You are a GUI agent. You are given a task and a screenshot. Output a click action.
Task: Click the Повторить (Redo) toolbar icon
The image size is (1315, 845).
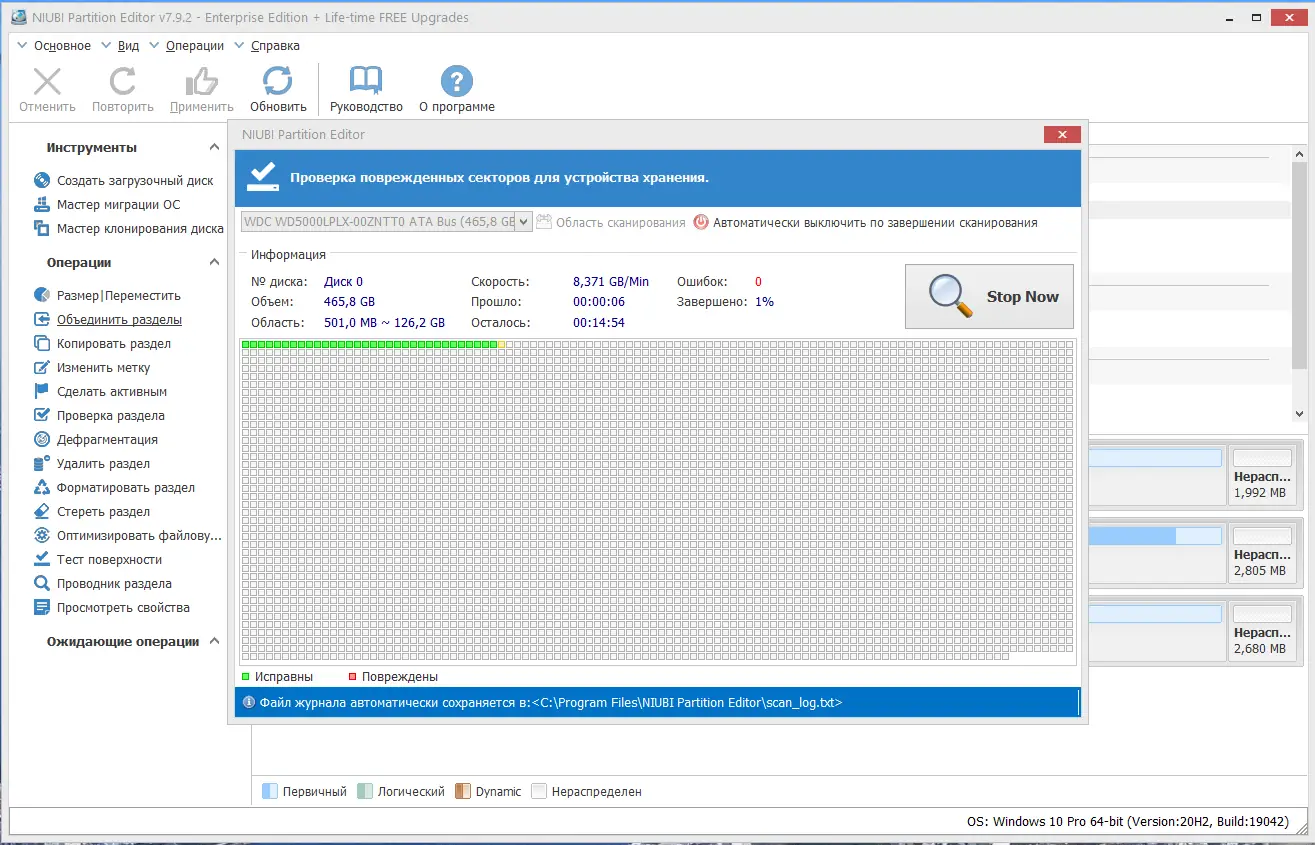[x=123, y=82]
